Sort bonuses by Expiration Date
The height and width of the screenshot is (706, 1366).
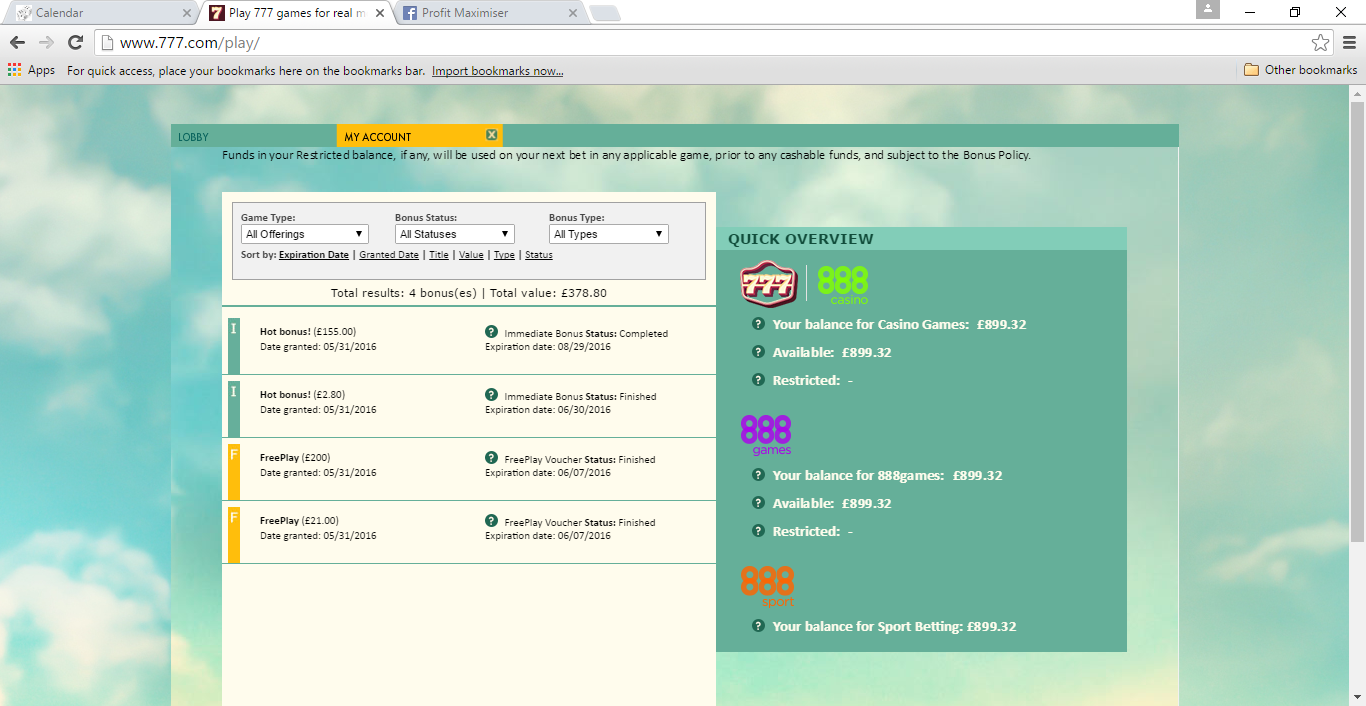[x=314, y=255]
